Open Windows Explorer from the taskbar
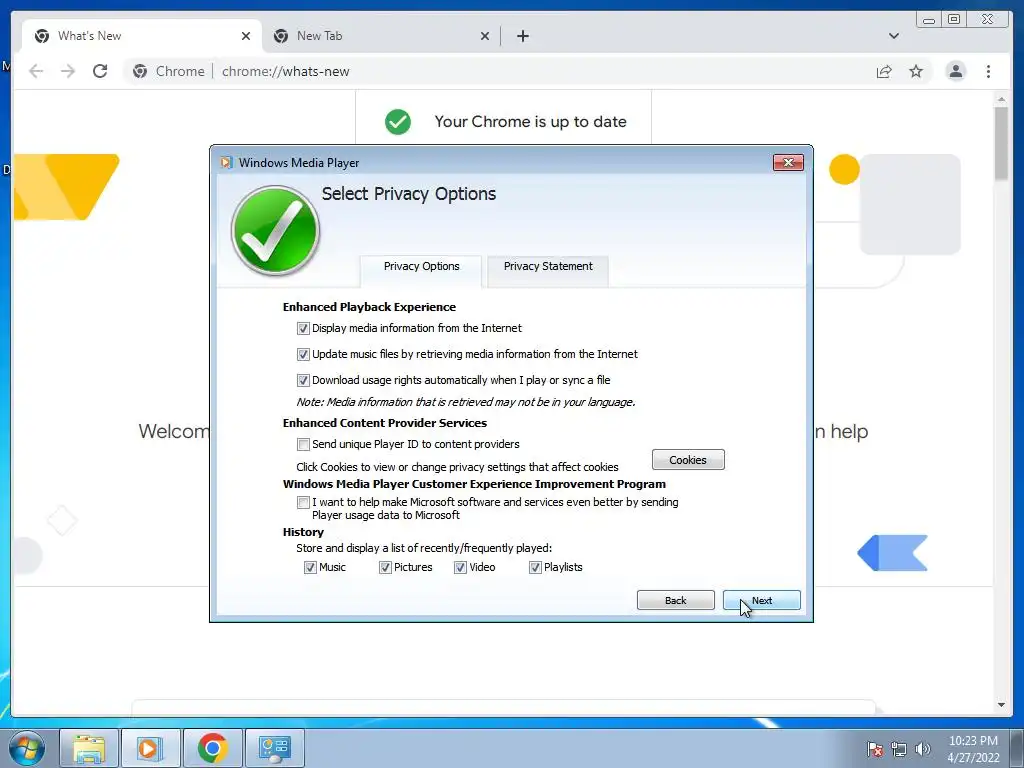The height and width of the screenshot is (768, 1024). coord(89,748)
